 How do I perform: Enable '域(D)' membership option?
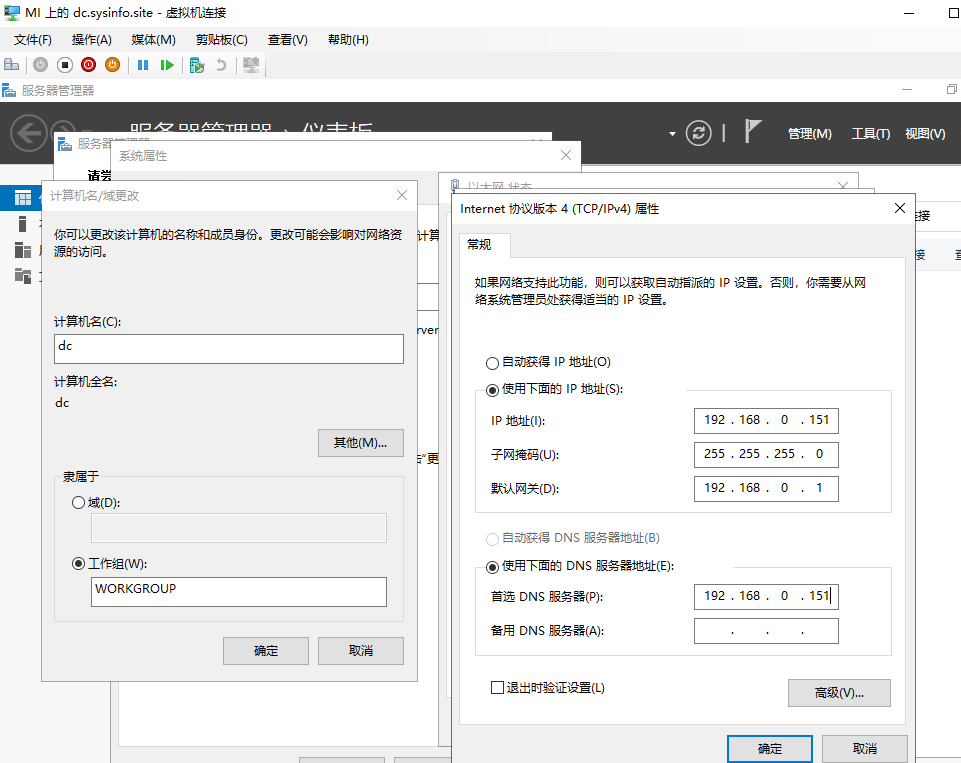pyautogui.click(x=79, y=503)
